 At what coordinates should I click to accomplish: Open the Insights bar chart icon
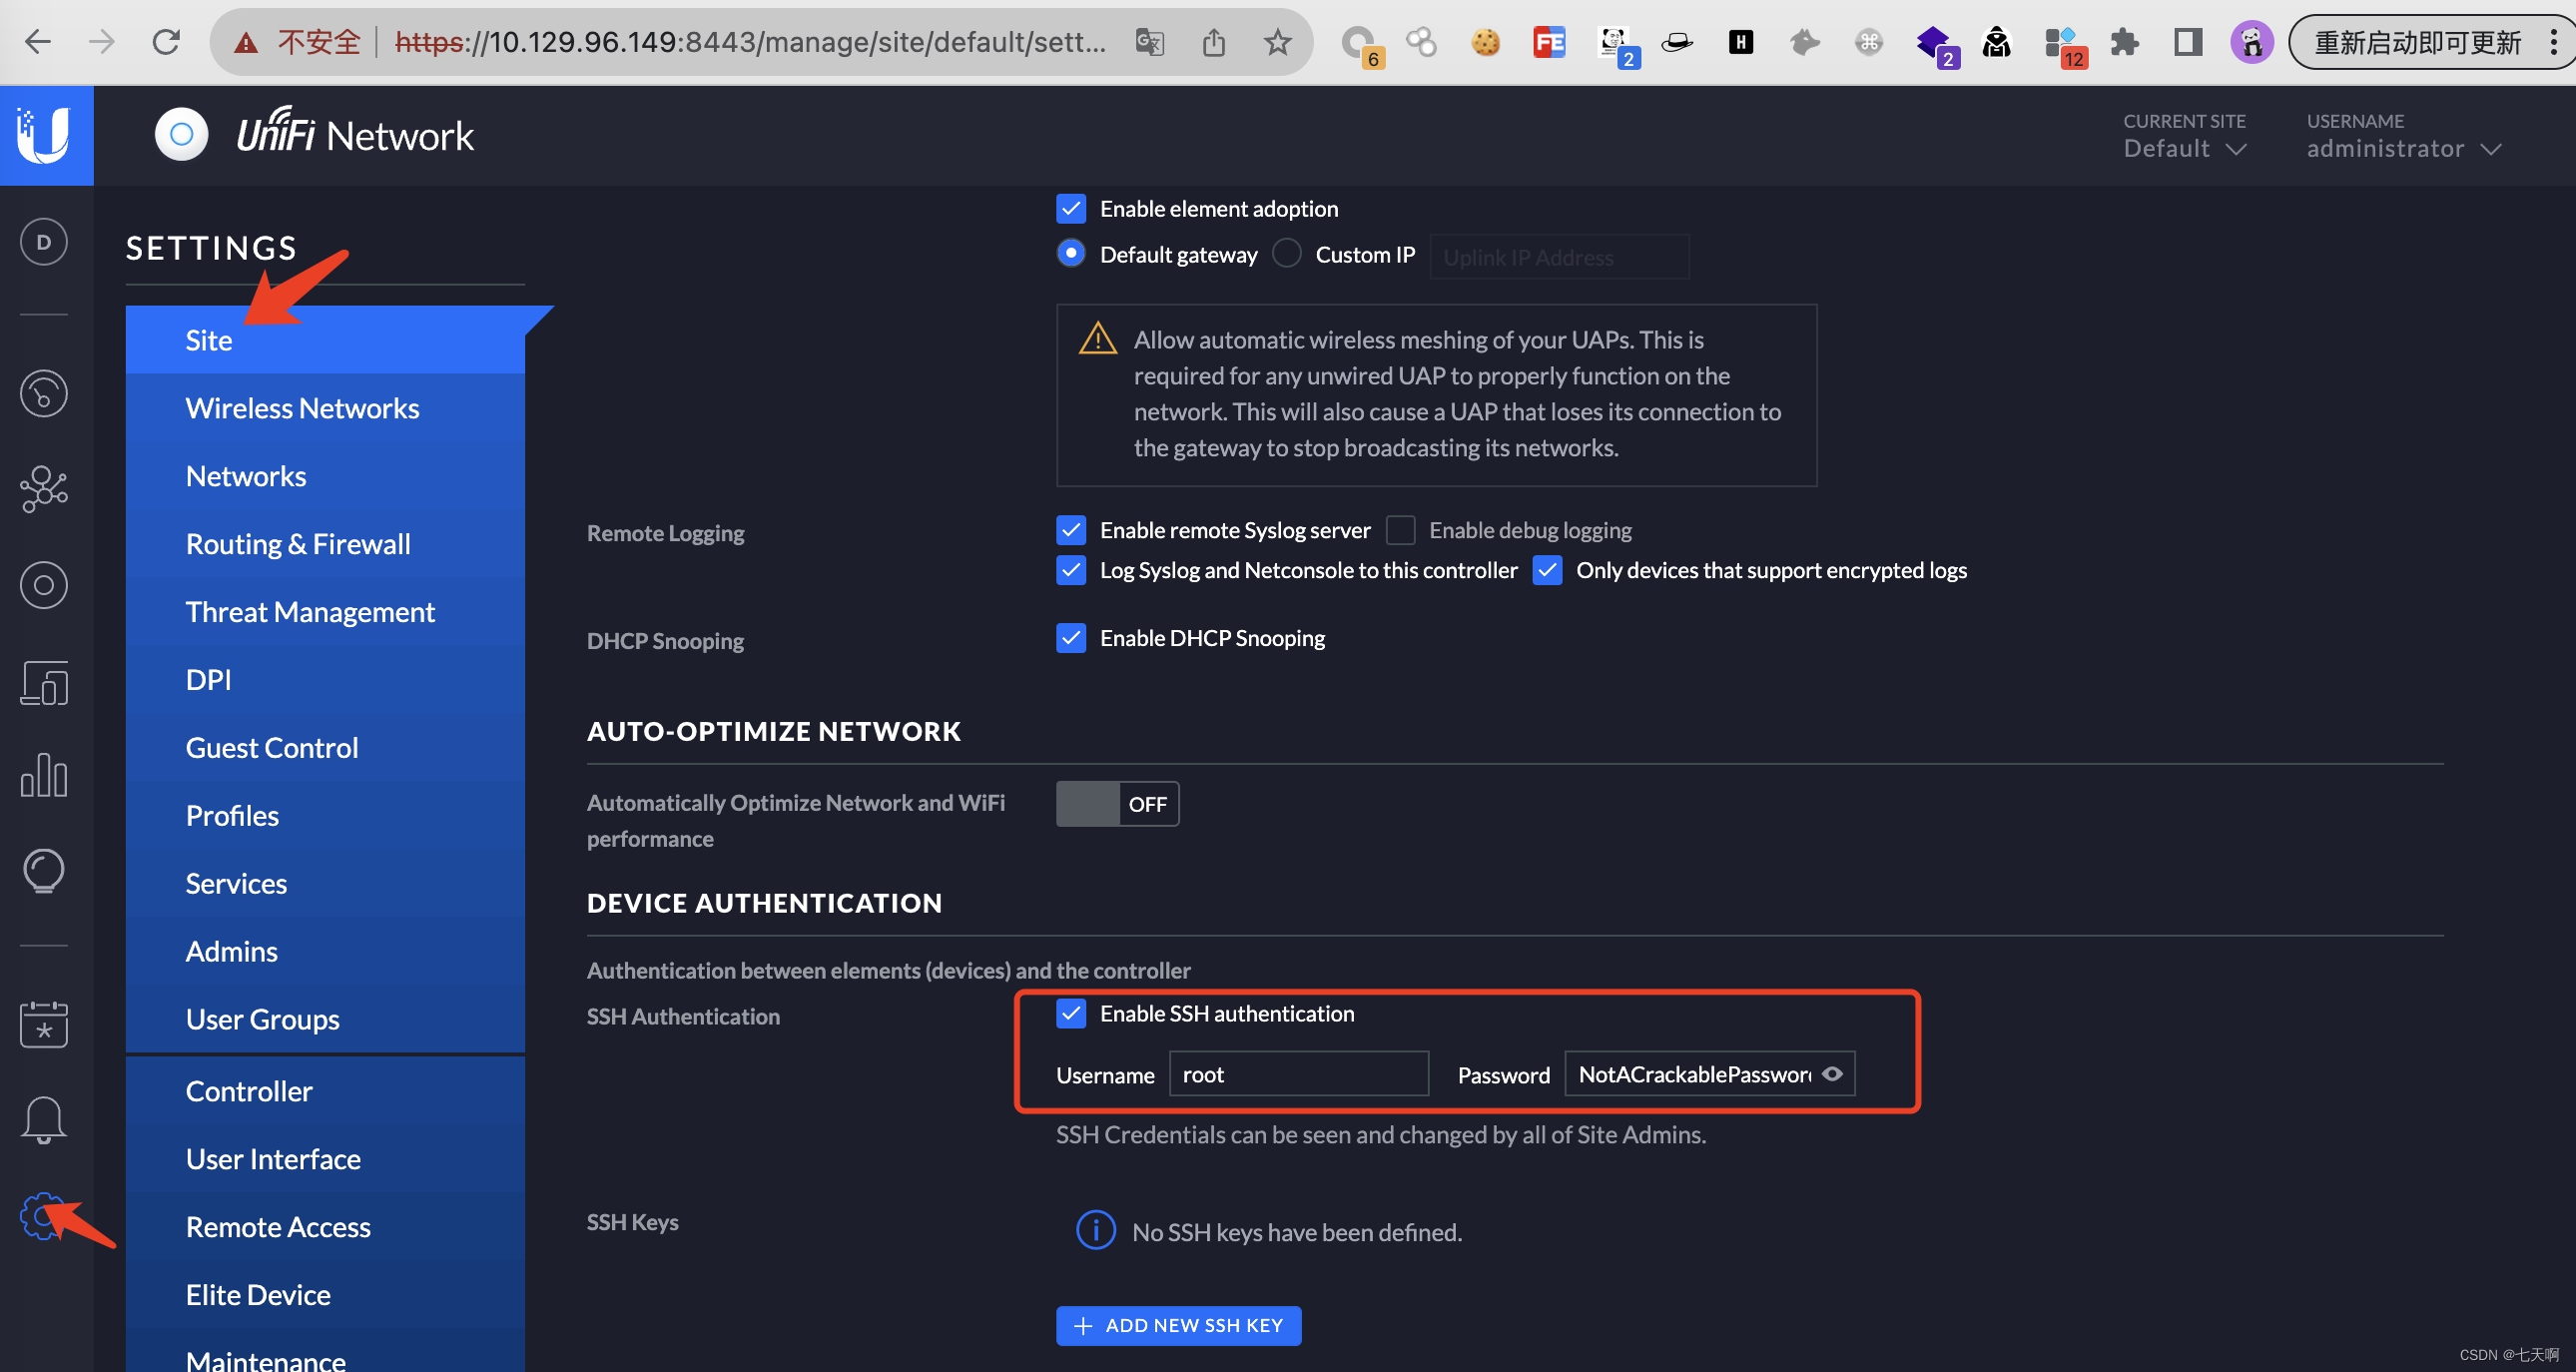pos(44,775)
